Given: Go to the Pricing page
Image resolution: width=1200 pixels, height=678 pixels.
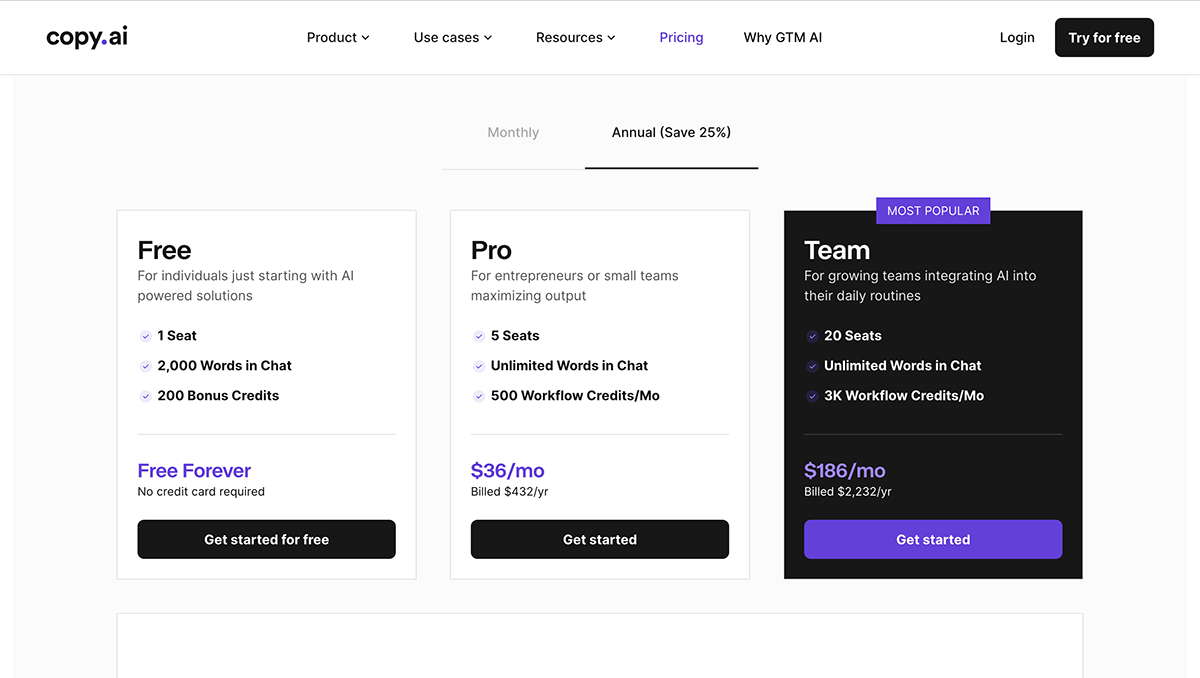Looking at the screenshot, I should (x=681, y=38).
